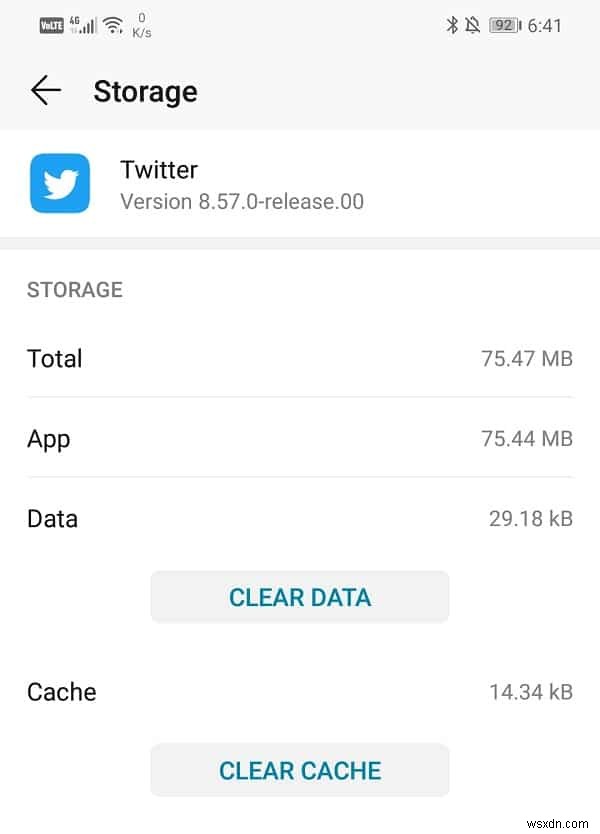
Task: Tap the clock showing 6:41
Action: (545, 25)
